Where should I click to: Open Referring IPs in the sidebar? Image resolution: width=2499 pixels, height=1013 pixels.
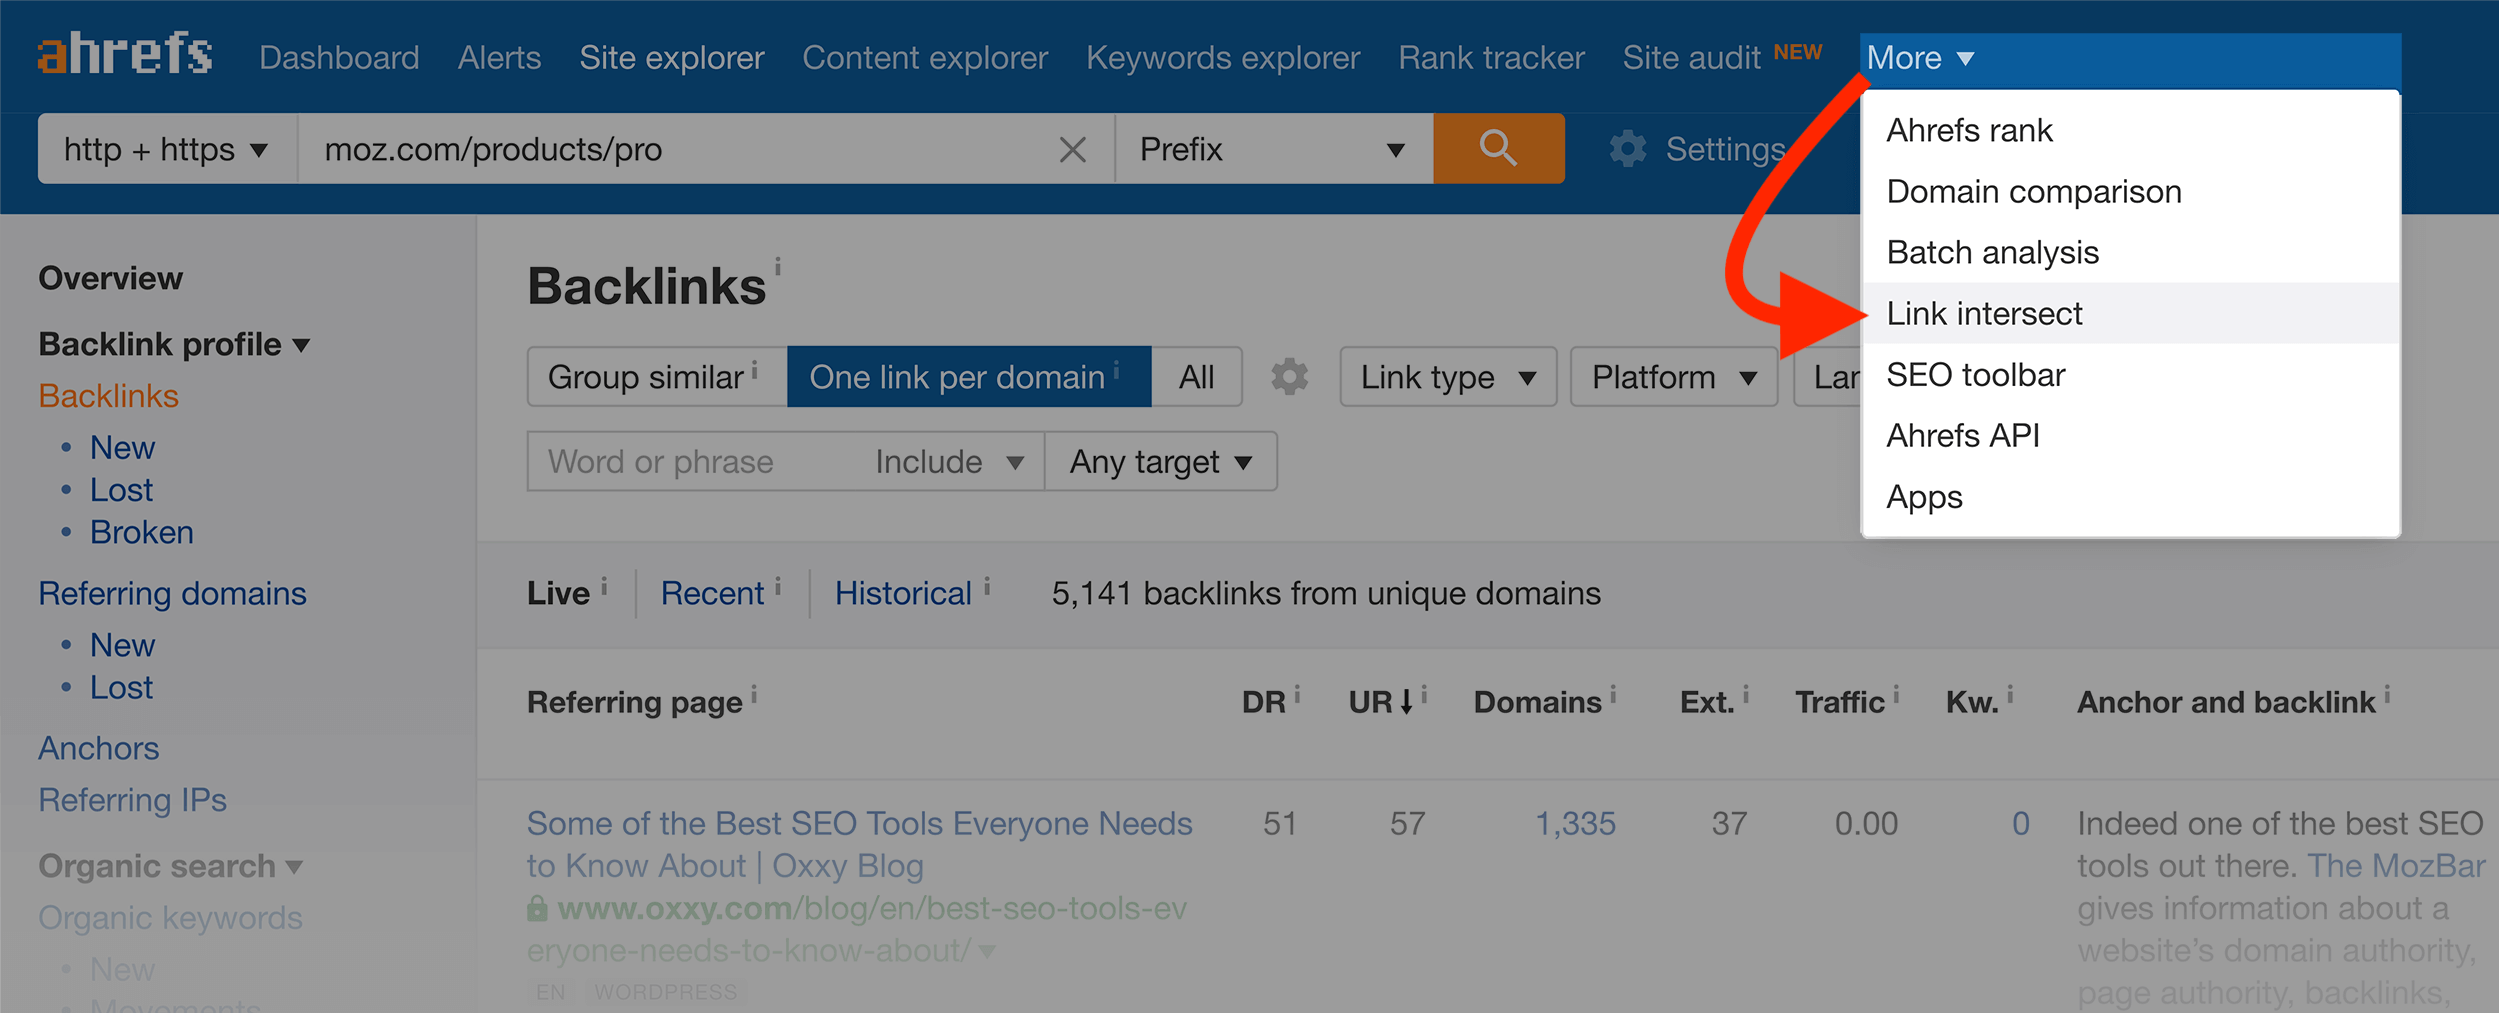[132, 801]
